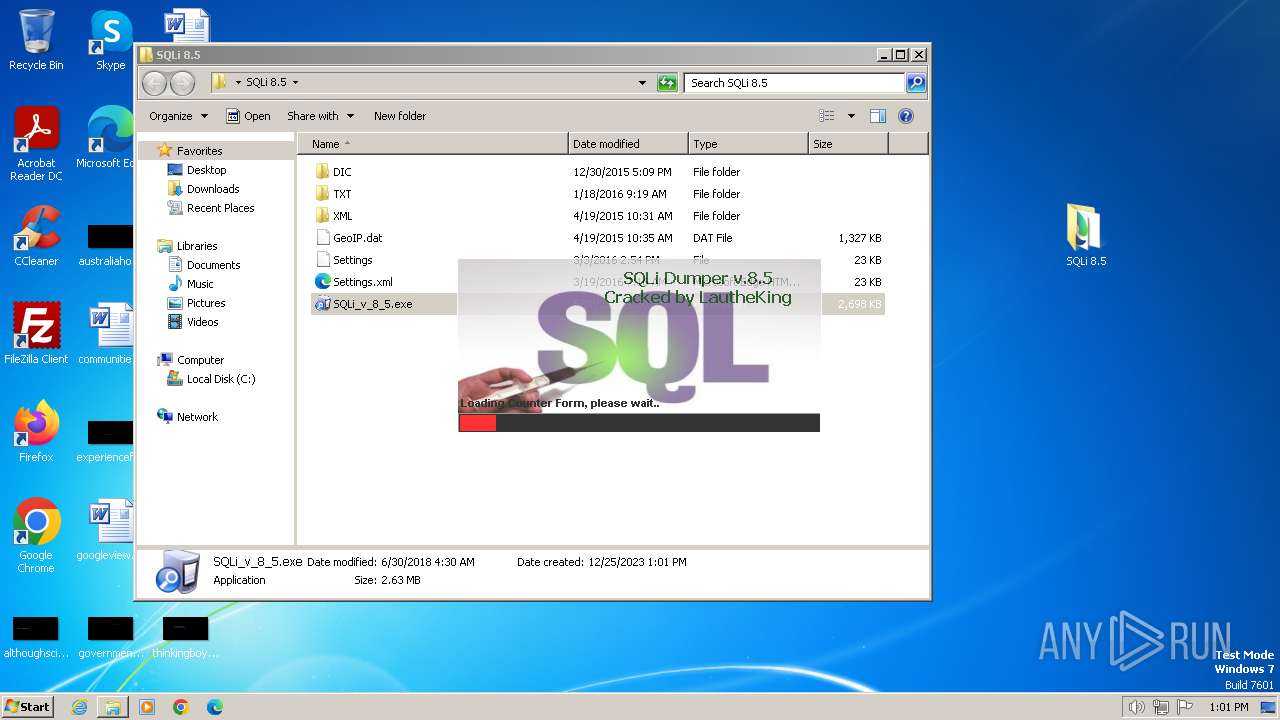This screenshot has width=1280, height=720.
Task: Open the Recycle Bin desktop icon
Action: [x=36, y=40]
